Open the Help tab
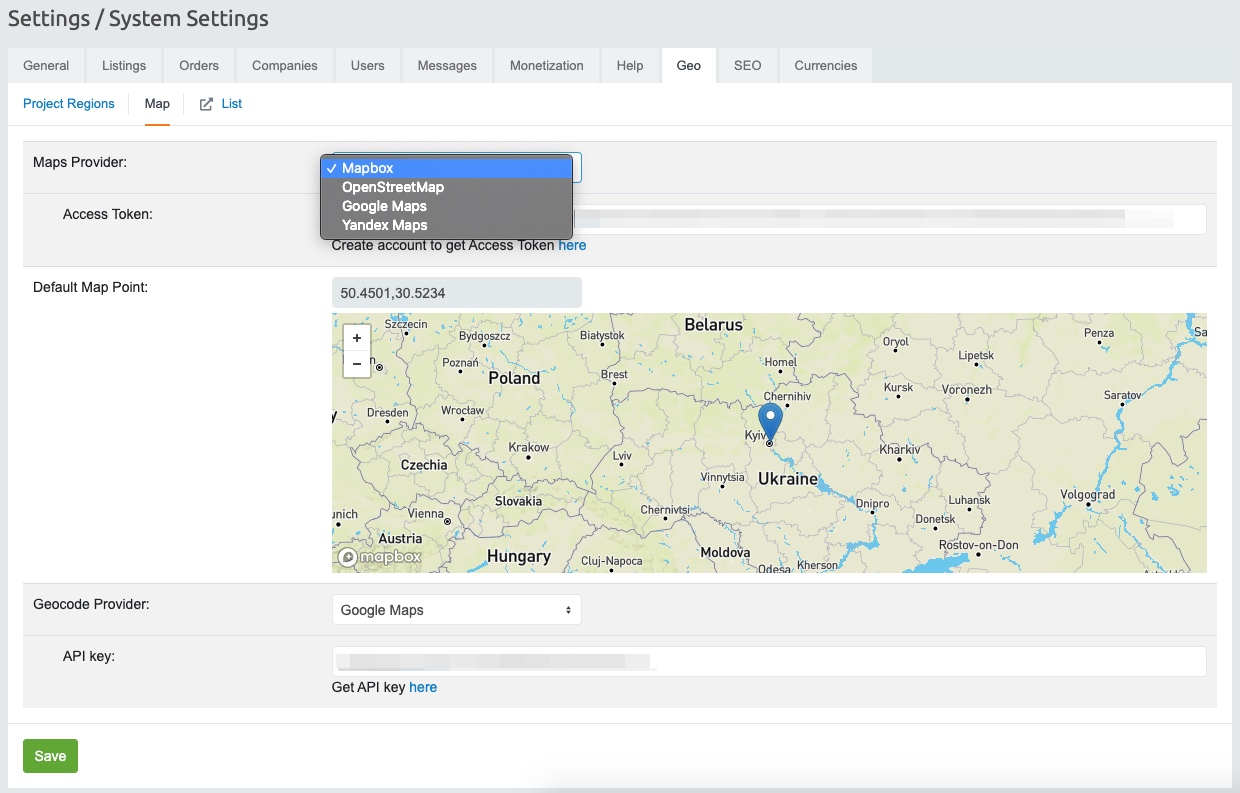Viewport: 1240px width, 793px height. (x=630, y=66)
